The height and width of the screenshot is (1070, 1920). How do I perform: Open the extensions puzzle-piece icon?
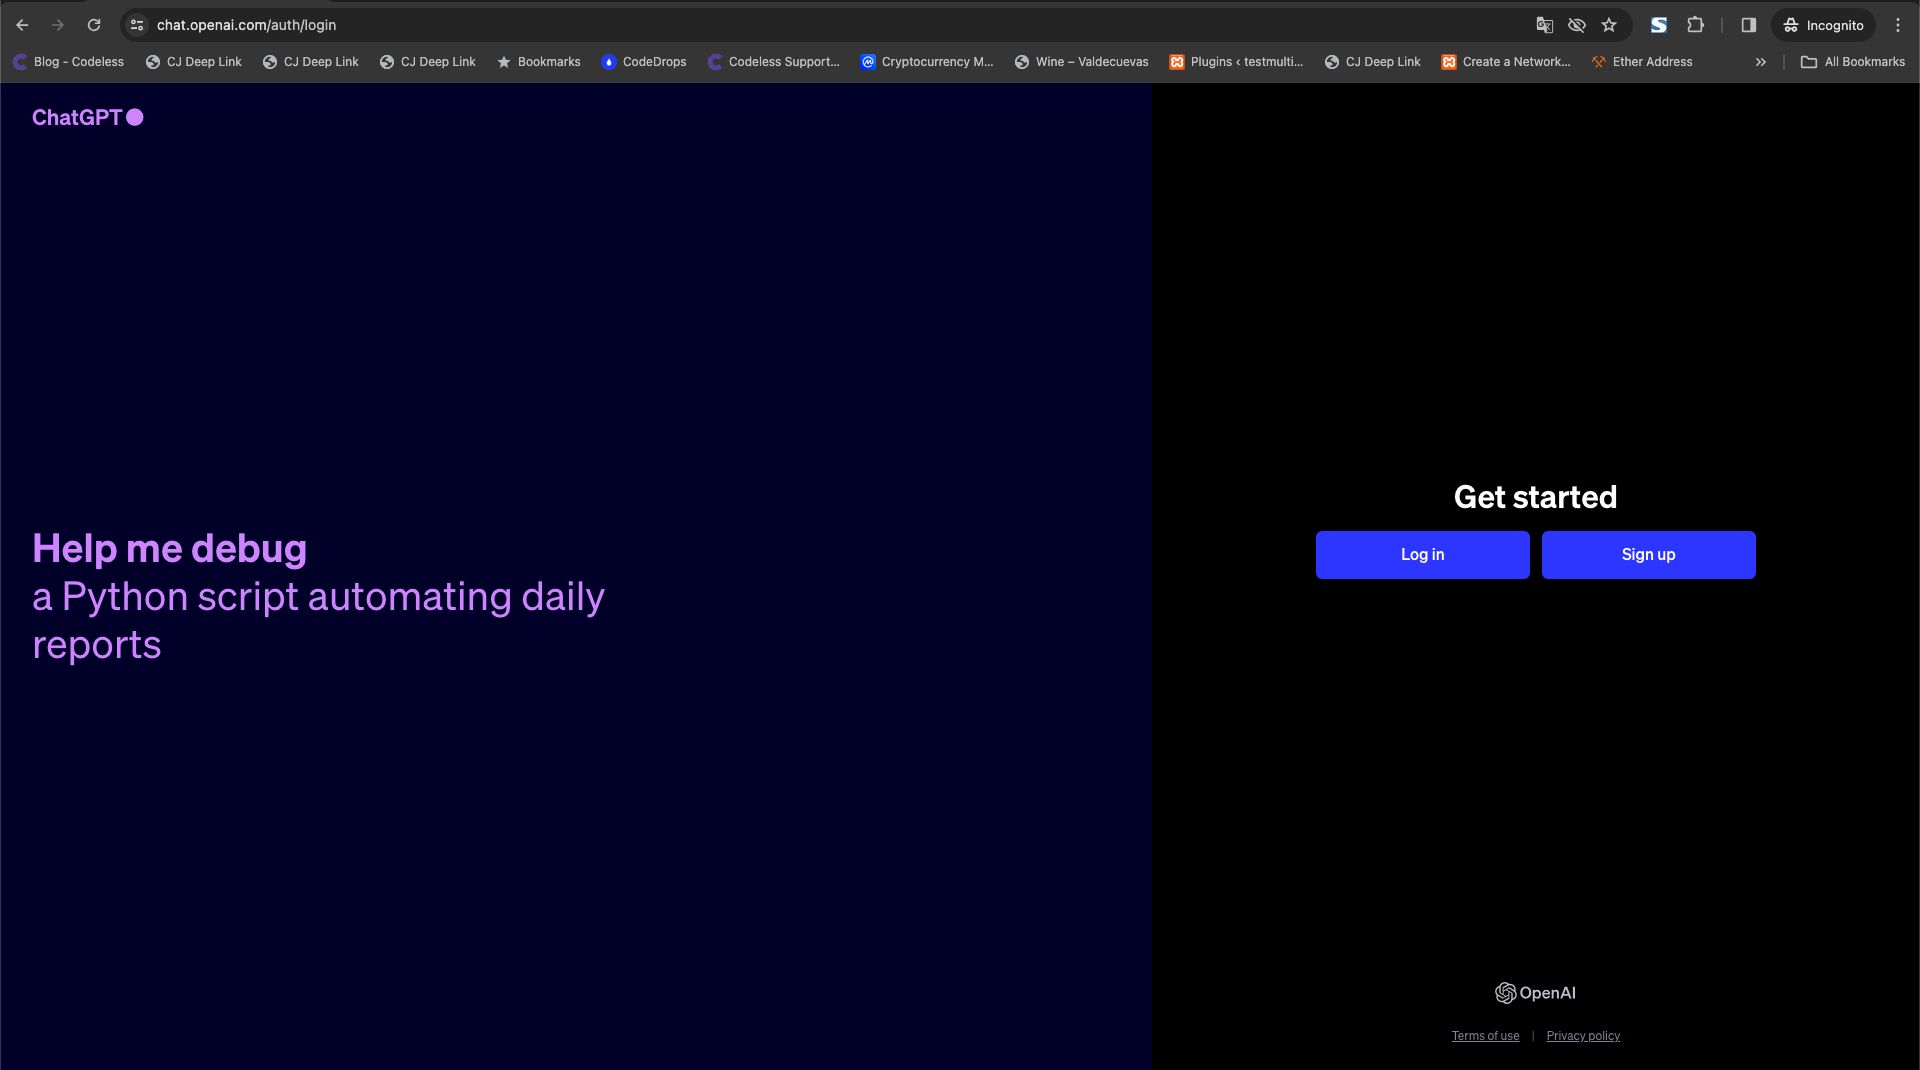click(1697, 25)
